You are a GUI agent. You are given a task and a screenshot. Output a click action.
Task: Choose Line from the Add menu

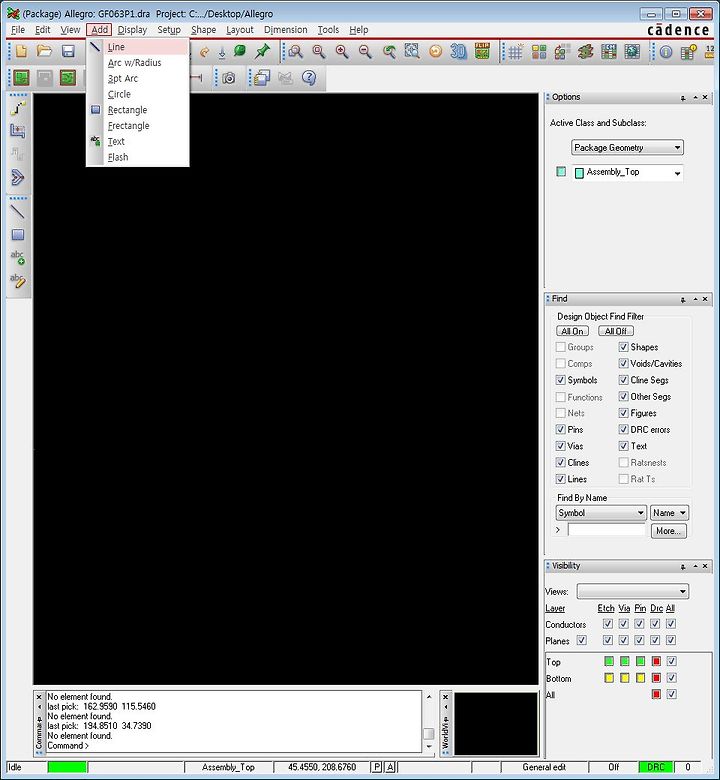coord(138,47)
